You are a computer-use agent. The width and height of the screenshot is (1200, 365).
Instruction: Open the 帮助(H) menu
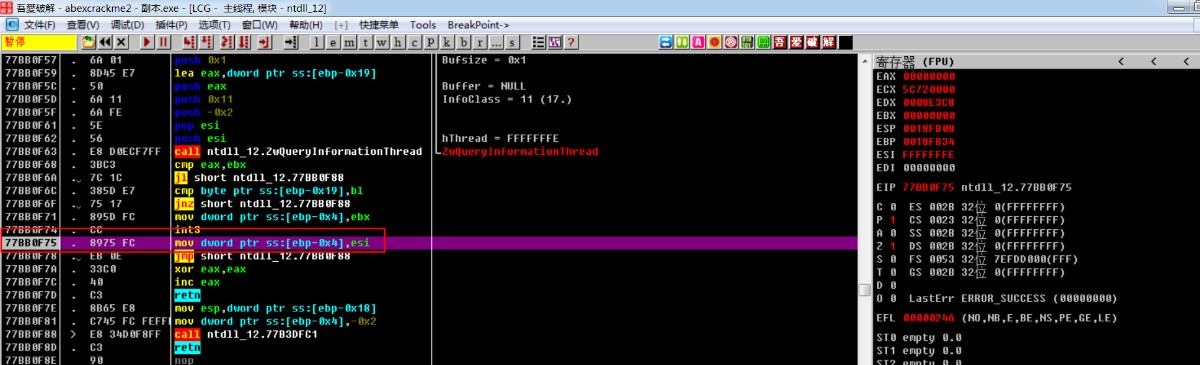[305, 24]
